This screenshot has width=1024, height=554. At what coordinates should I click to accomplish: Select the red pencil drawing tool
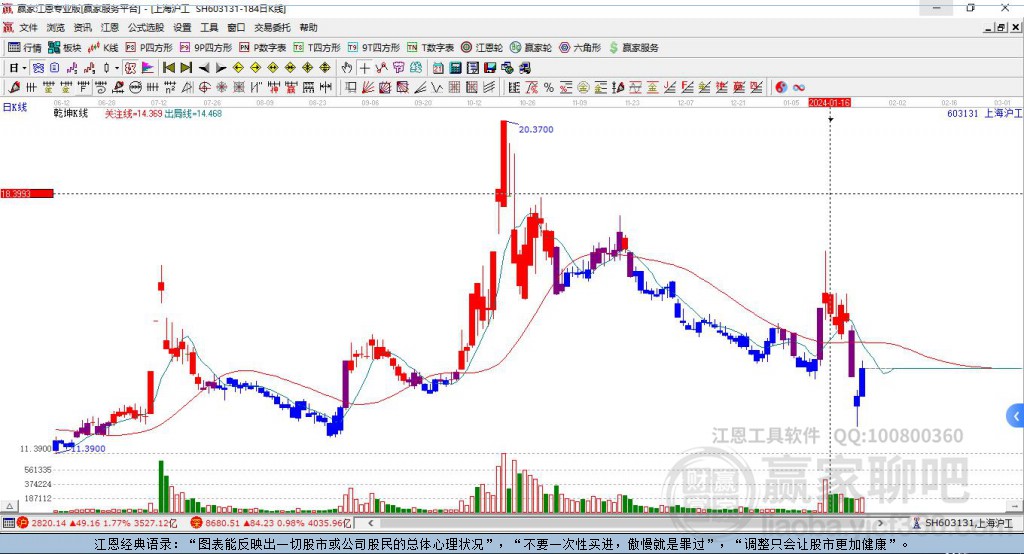(15, 87)
